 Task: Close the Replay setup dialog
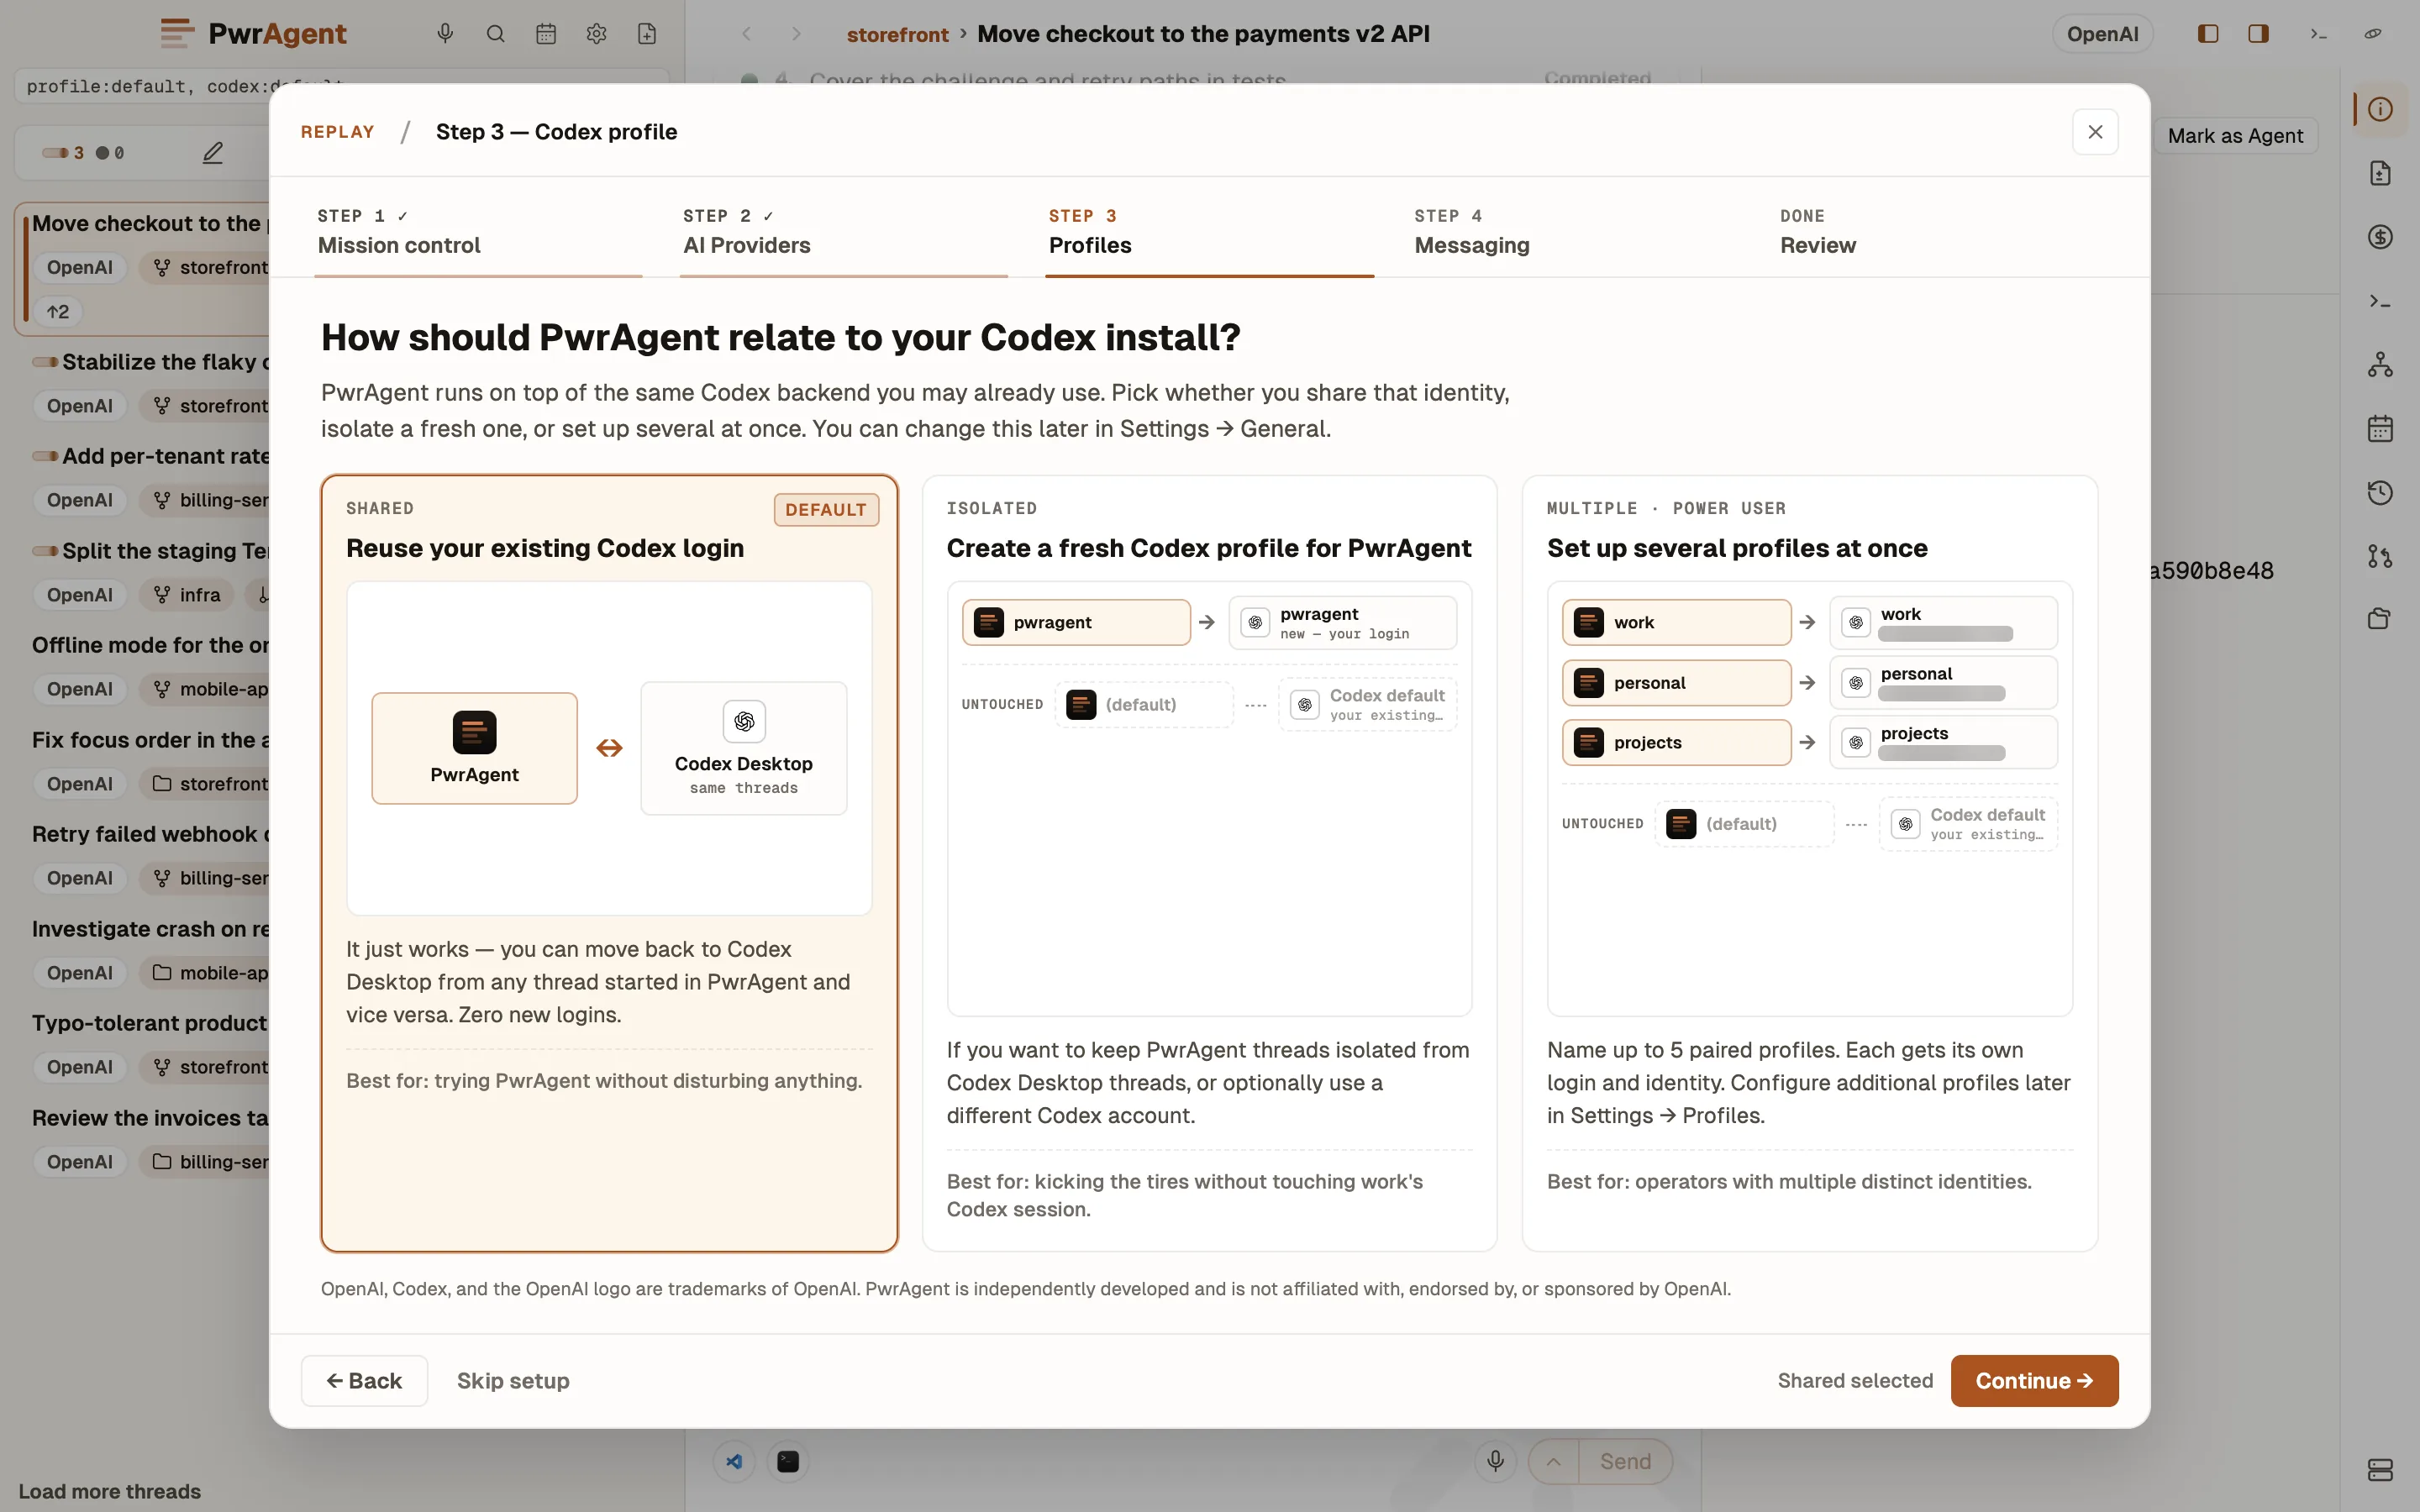click(2095, 132)
